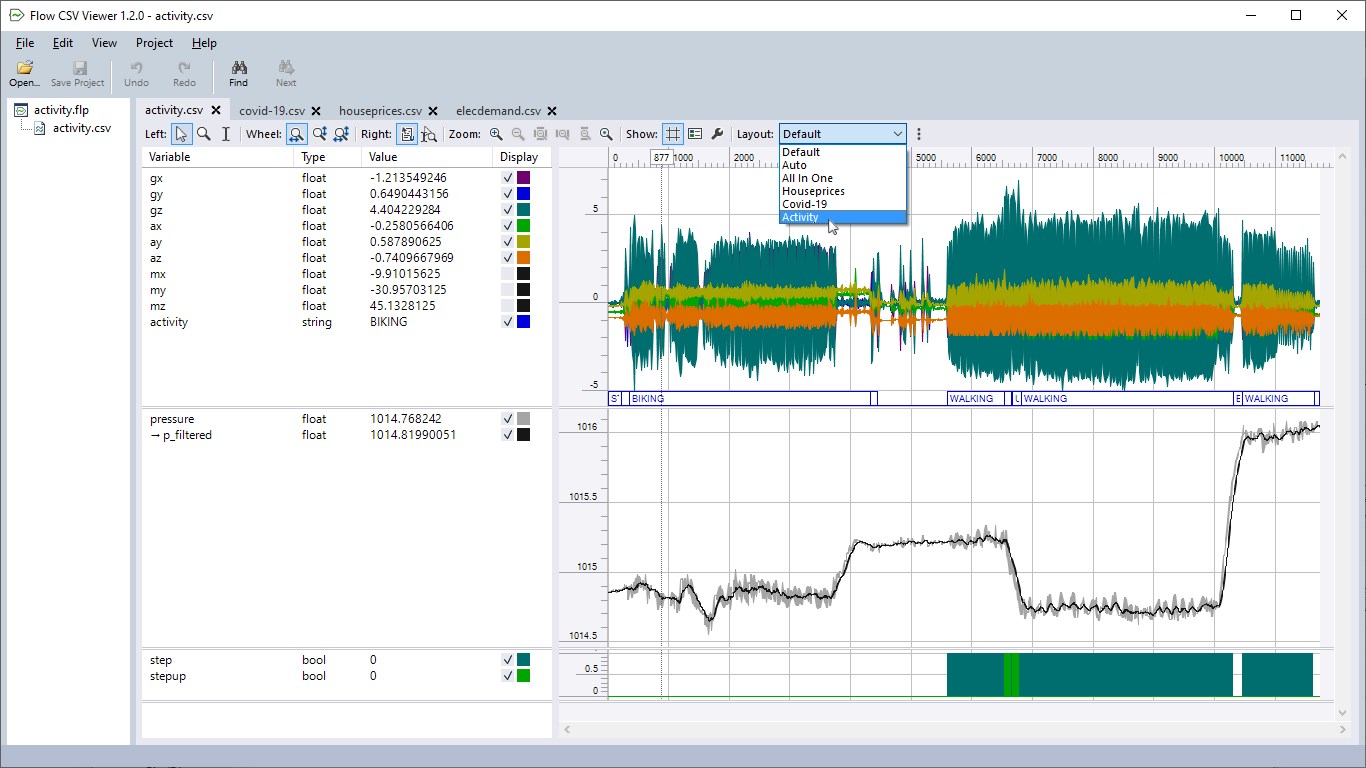Select activity.csv in the project tree
1366x768 pixels.
point(82,128)
